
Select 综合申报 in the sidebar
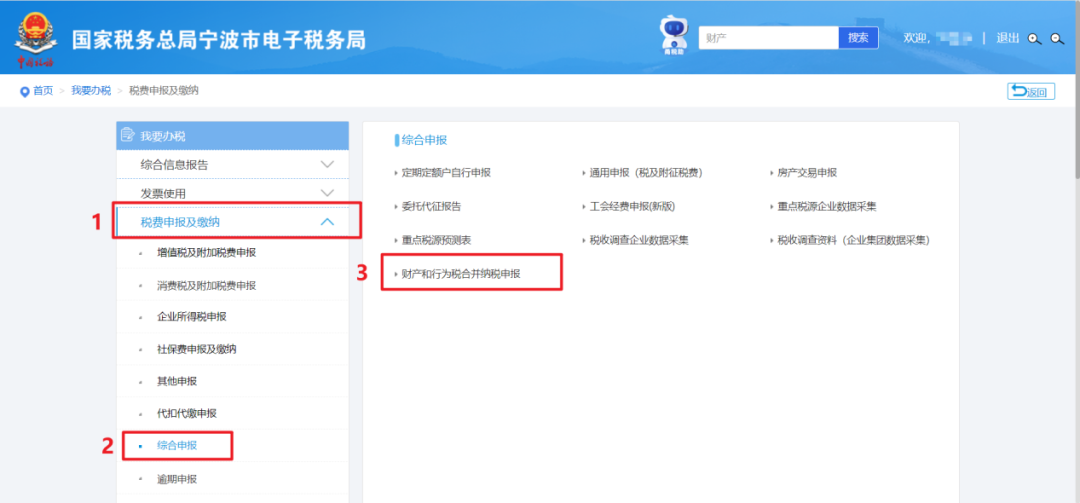[x=177, y=444]
